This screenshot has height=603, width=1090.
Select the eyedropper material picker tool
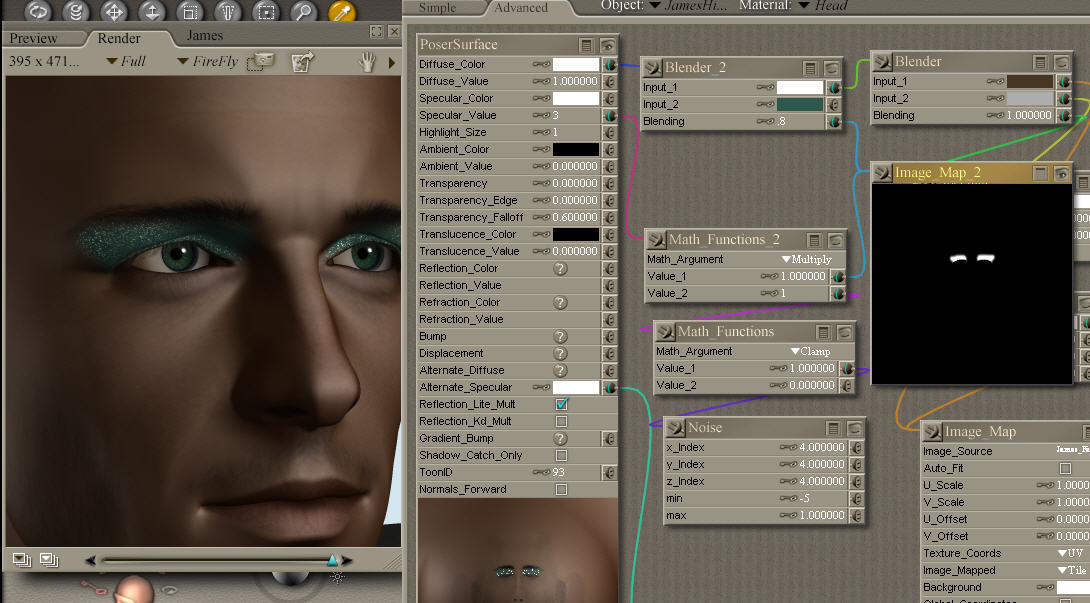(342, 12)
